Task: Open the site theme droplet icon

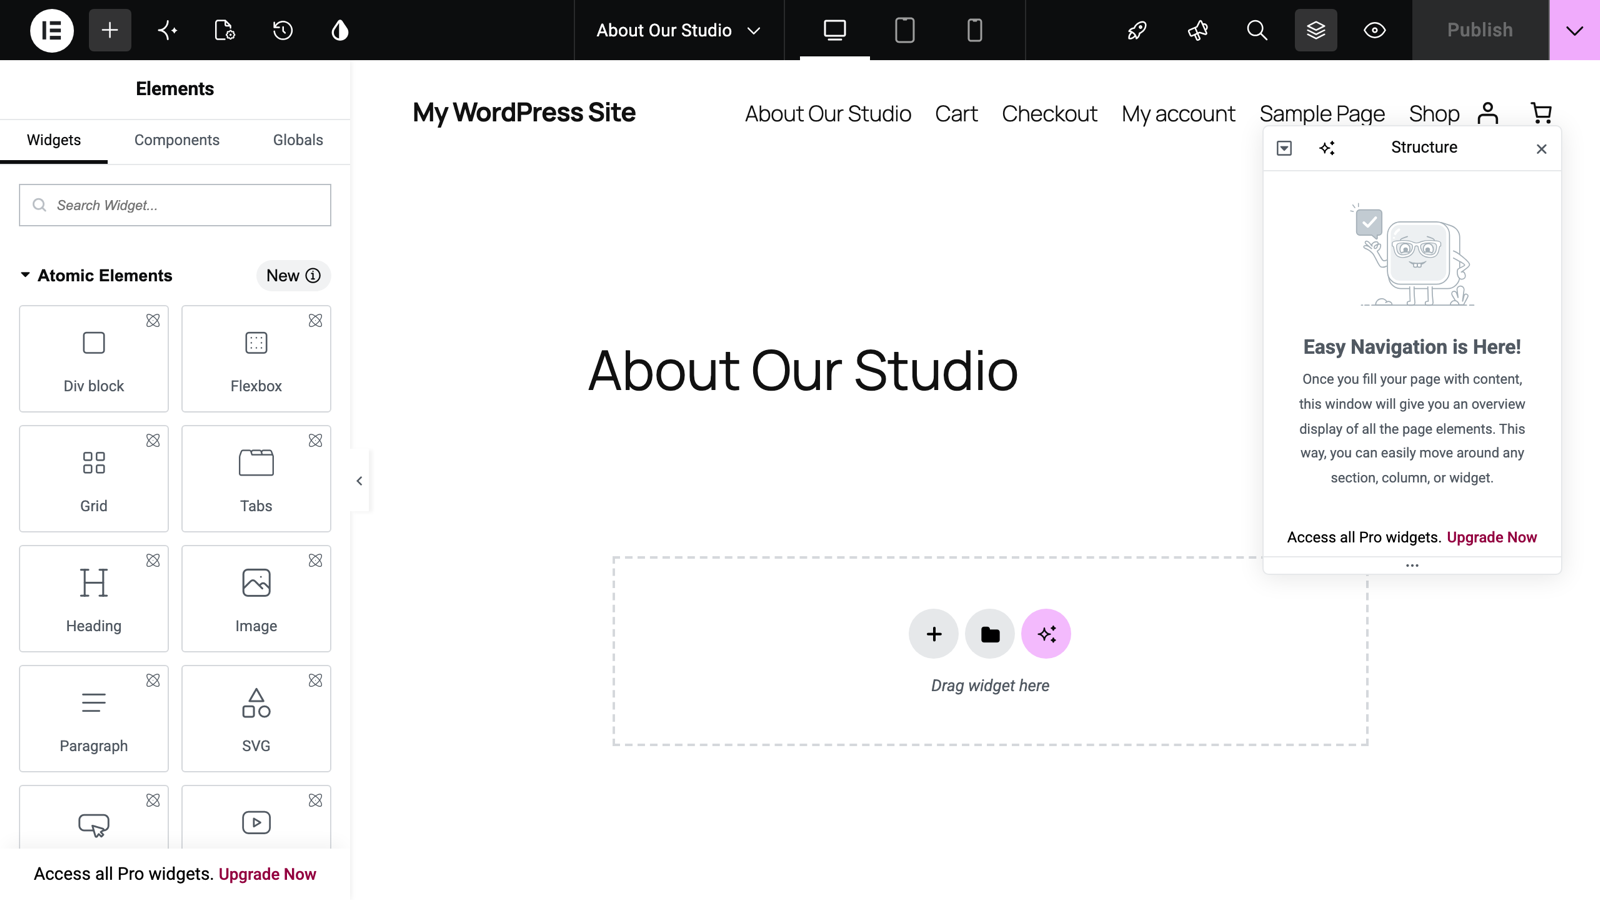Action: click(x=340, y=30)
